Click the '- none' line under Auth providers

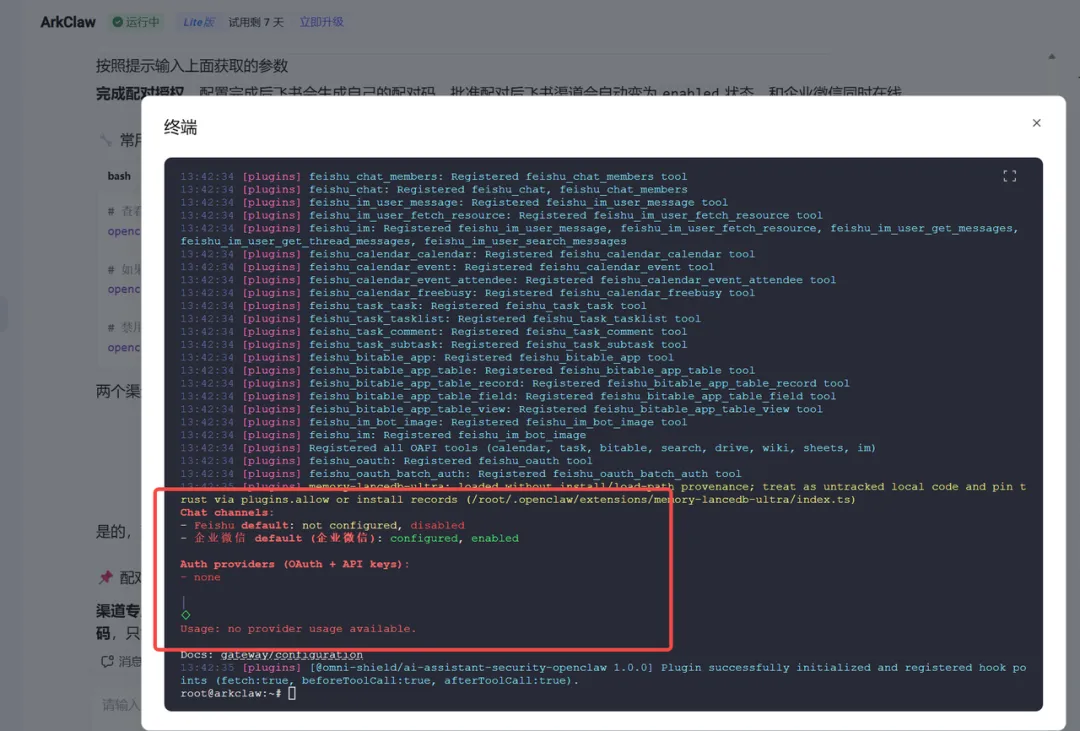click(x=200, y=577)
